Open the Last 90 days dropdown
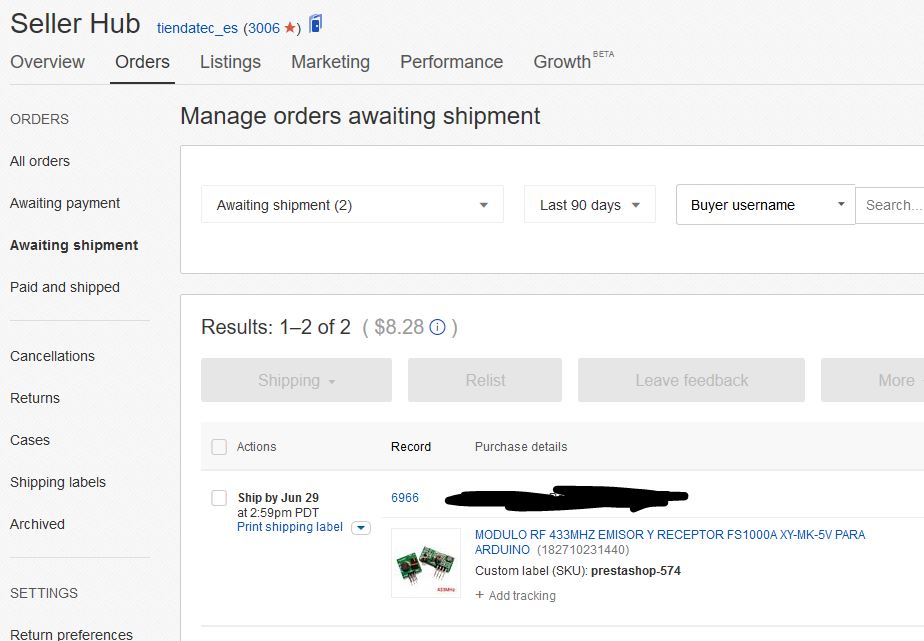The width and height of the screenshot is (924, 641). 589,204
